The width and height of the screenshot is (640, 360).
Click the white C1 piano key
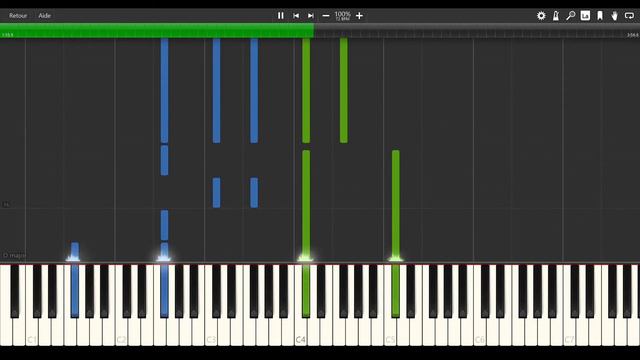[32, 331]
